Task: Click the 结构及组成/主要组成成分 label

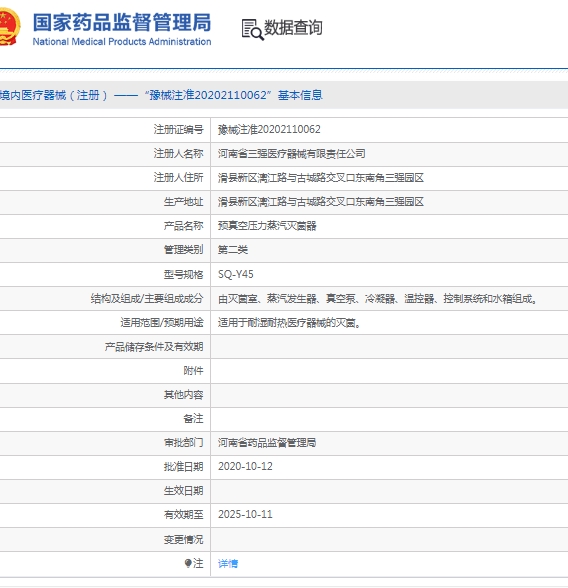Action: [147, 298]
